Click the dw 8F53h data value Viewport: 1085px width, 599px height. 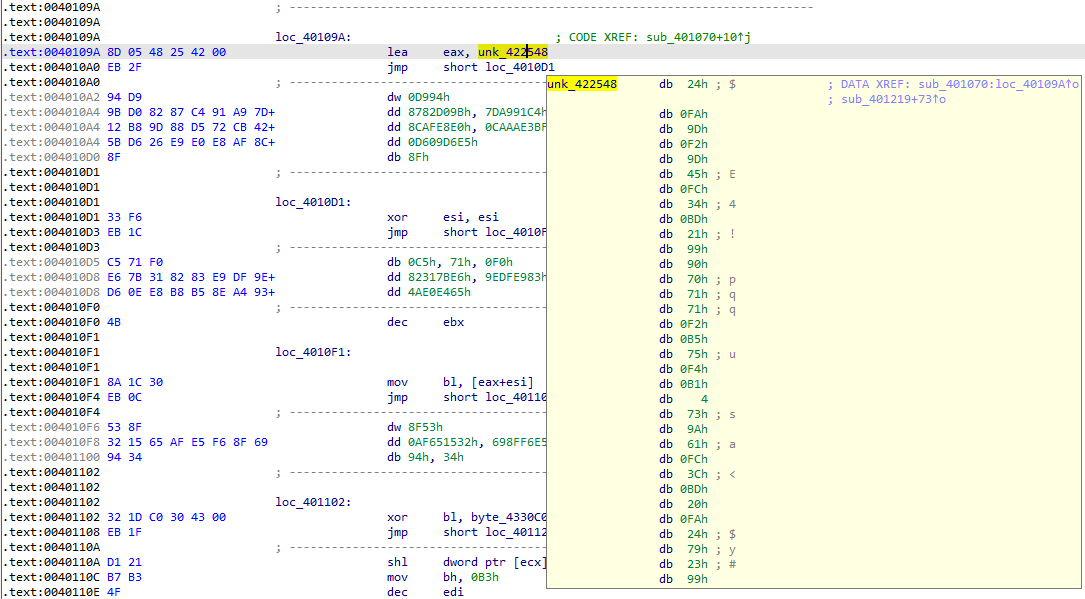(x=426, y=427)
